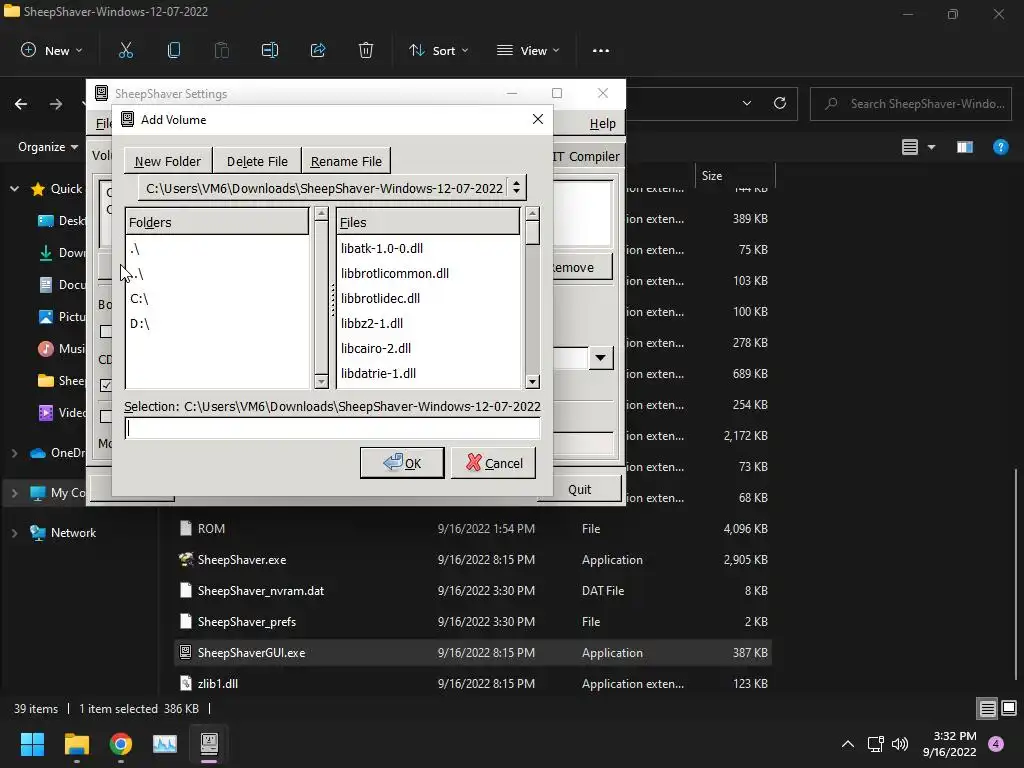Click New Folder in Add Volume dialog

168,161
